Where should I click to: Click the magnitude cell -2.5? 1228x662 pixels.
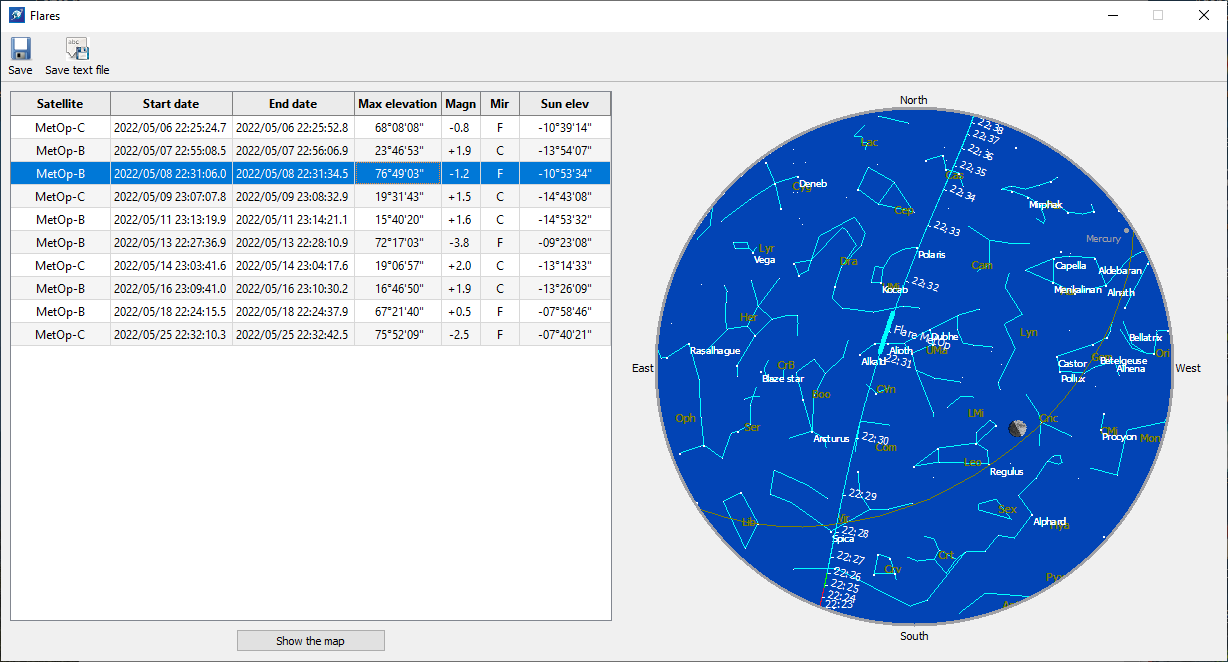[x=461, y=335]
